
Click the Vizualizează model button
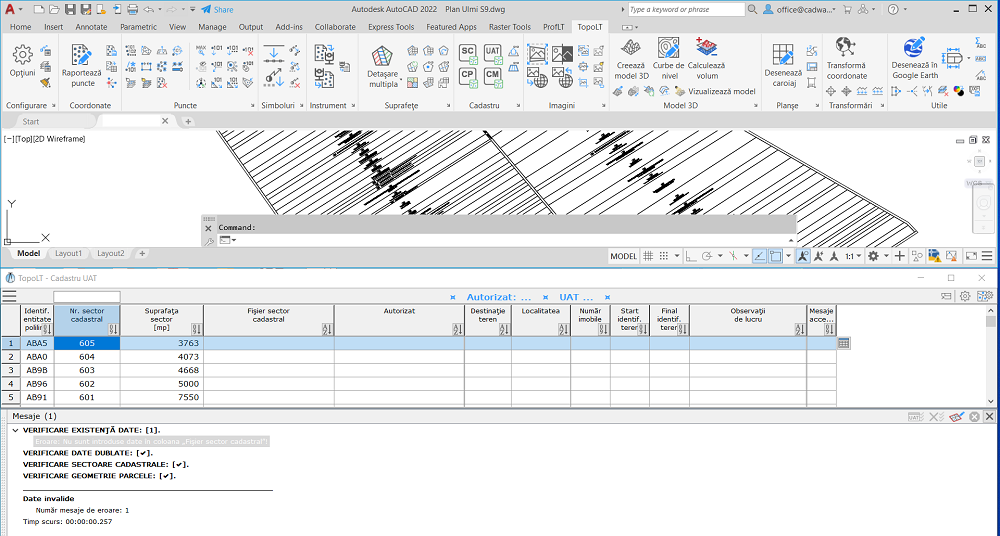(715, 92)
